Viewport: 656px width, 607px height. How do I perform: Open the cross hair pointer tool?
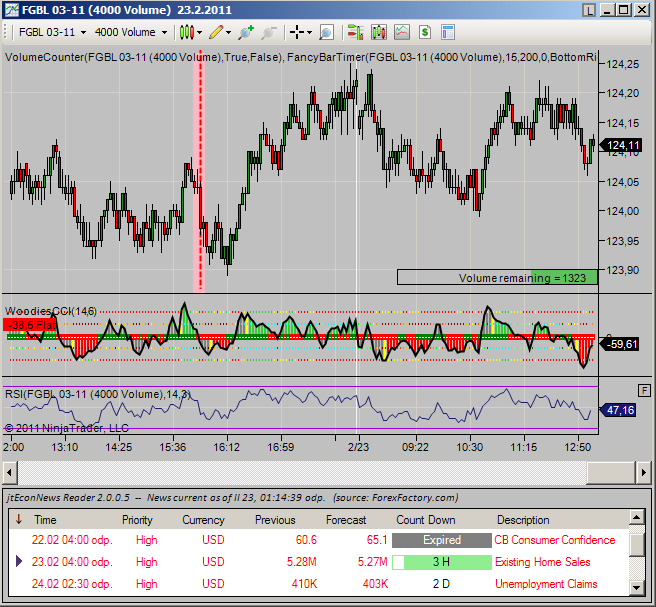297,32
